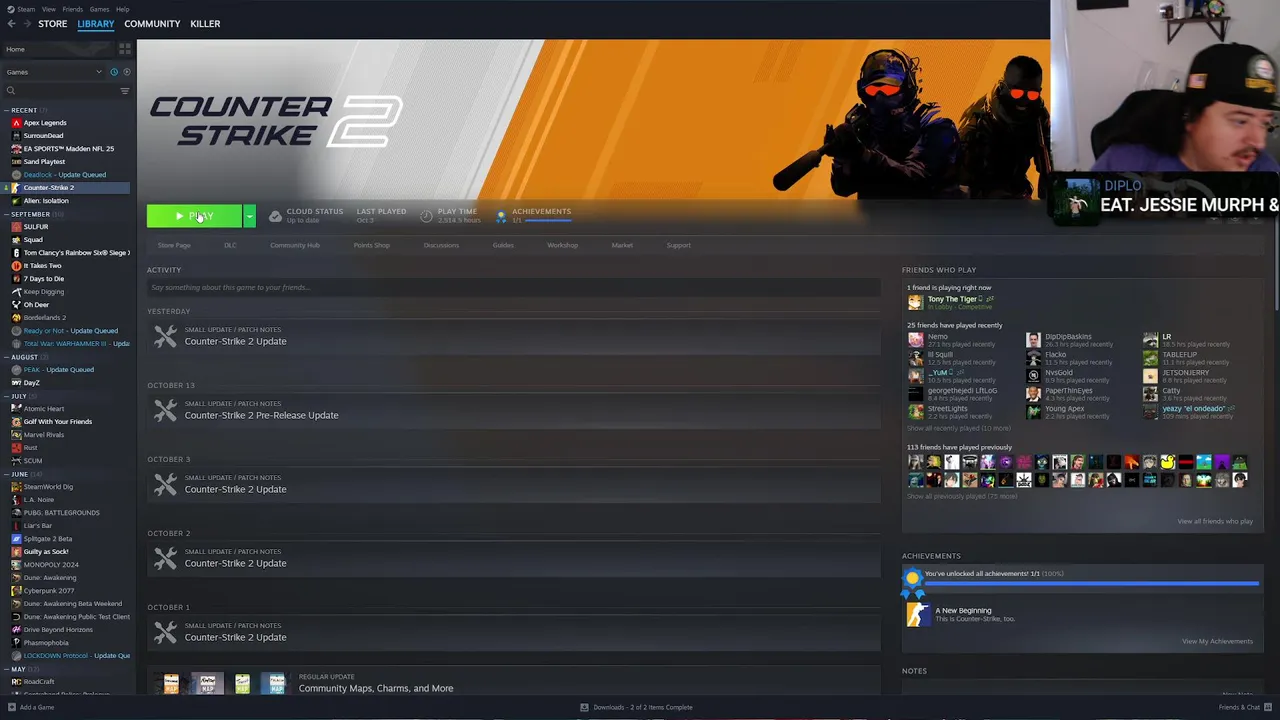
Task: Open View all friends who play
Action: coord(1215,521)
